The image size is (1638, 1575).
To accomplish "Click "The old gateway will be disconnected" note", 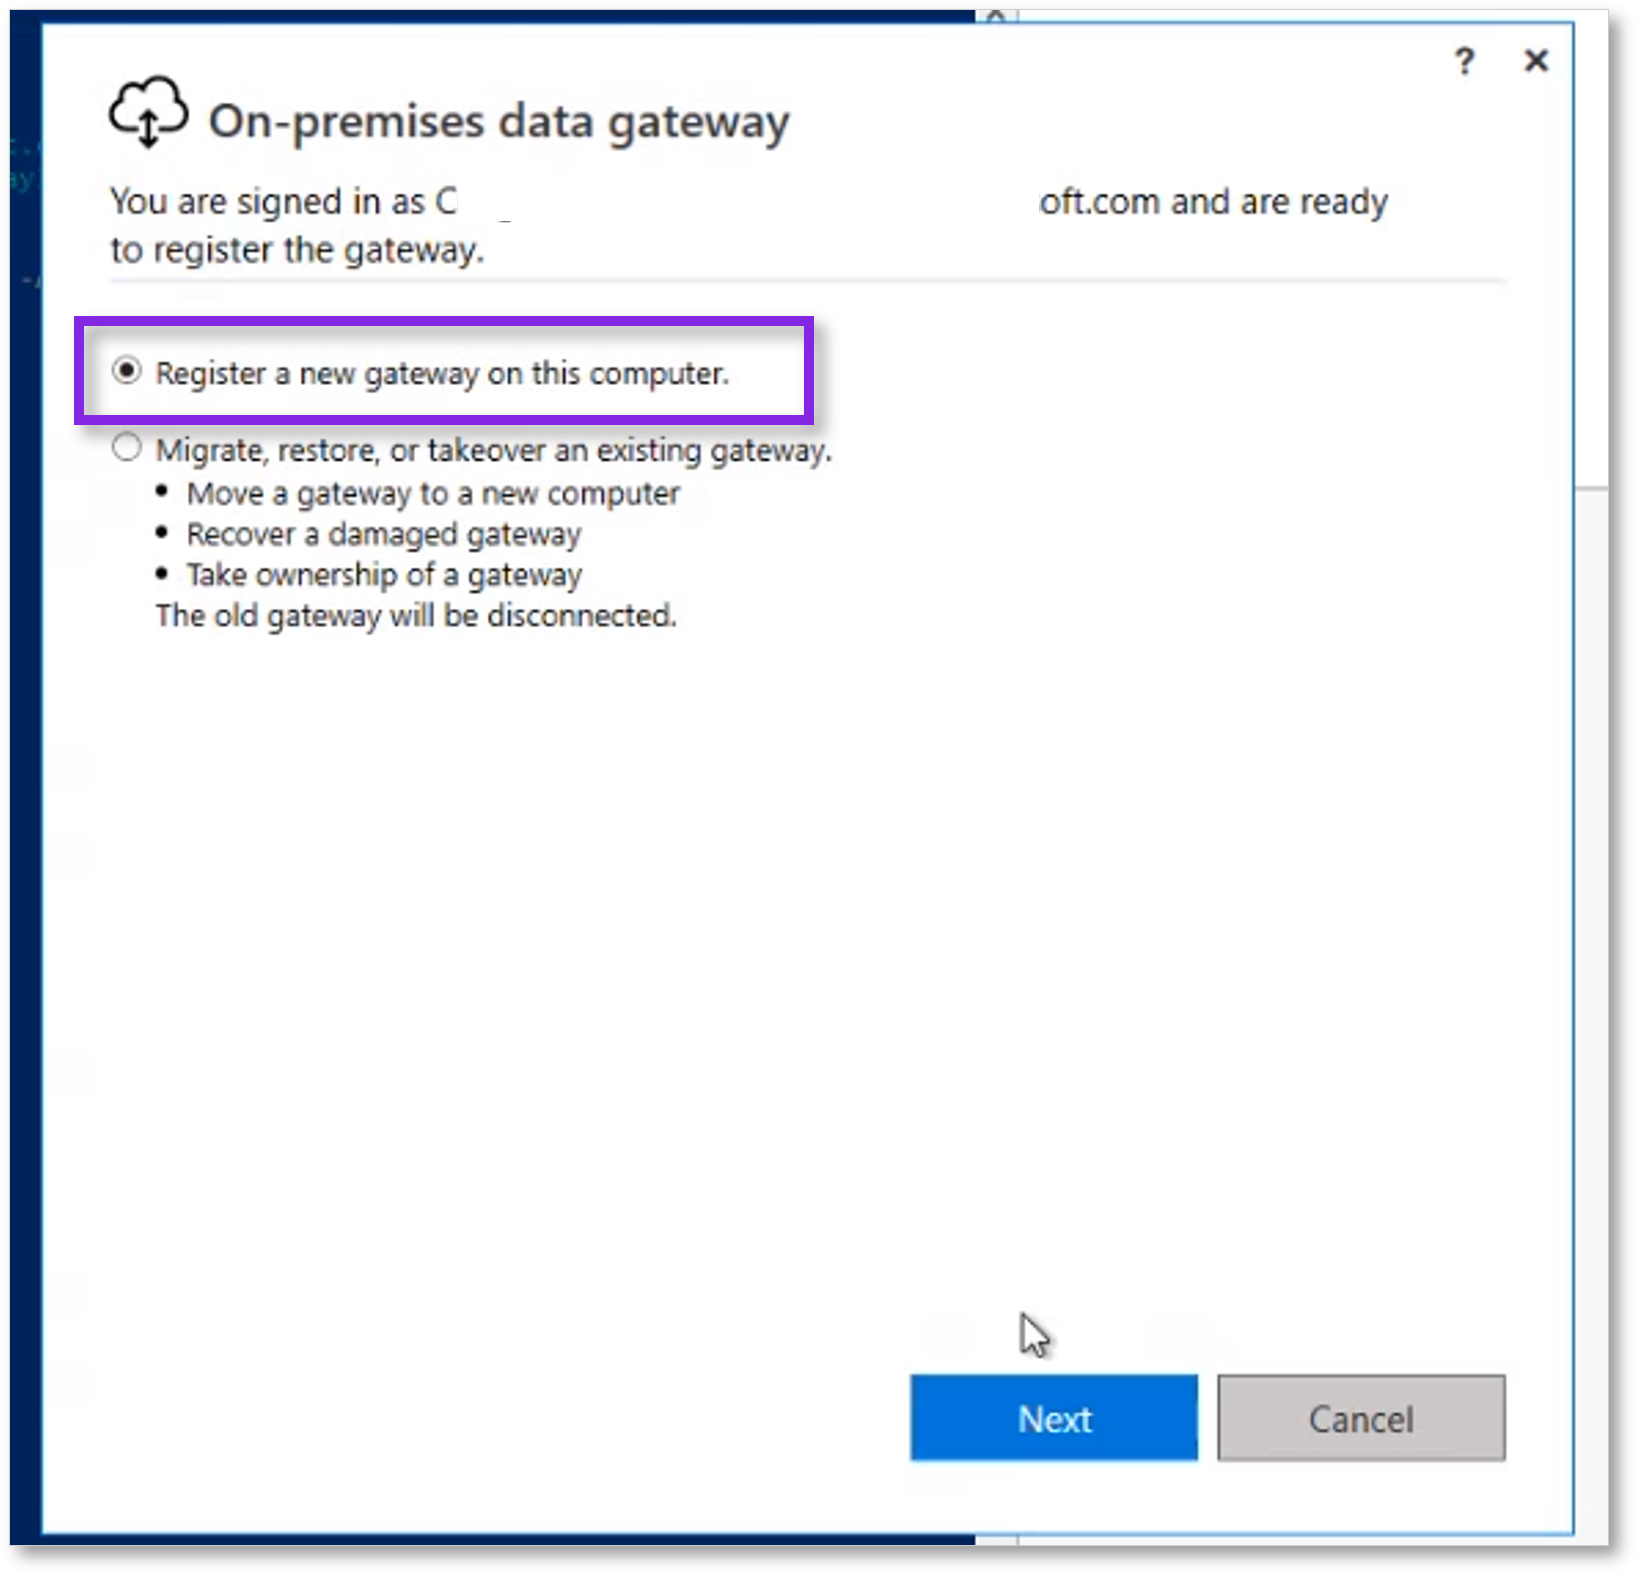I will tap(416, 615).
